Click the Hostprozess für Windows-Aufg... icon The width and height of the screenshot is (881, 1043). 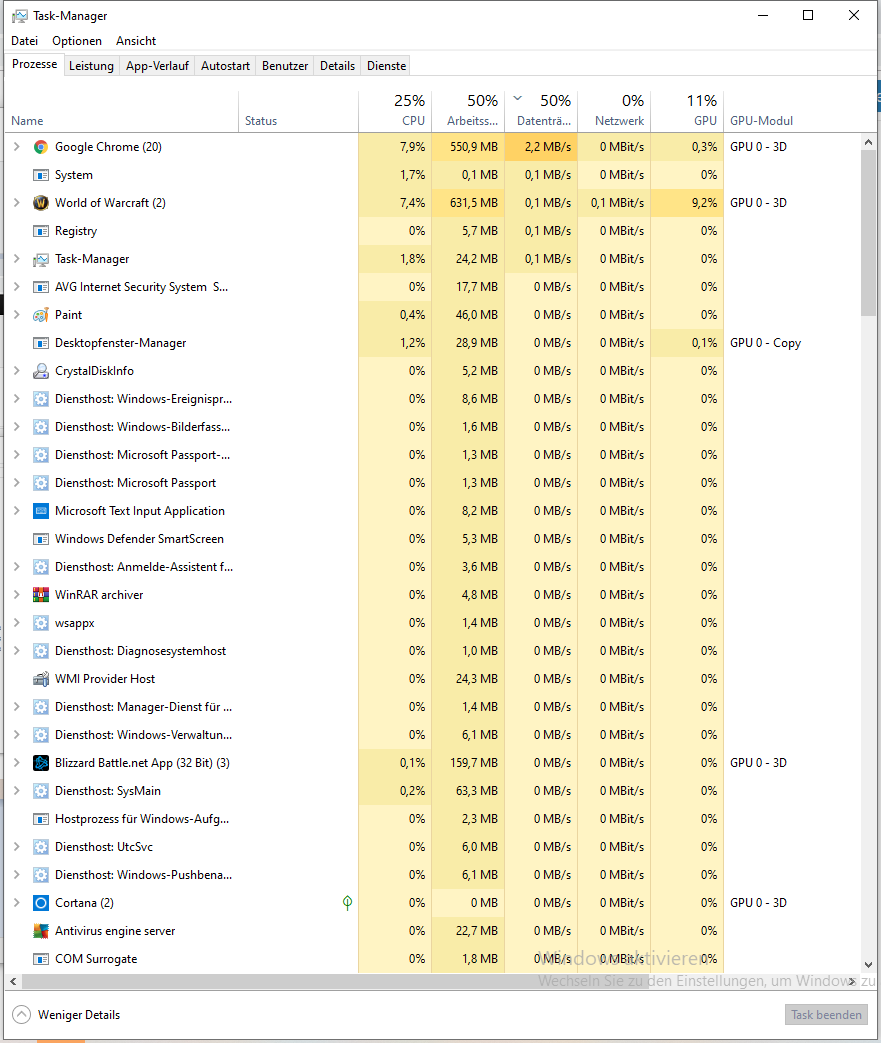41,819
